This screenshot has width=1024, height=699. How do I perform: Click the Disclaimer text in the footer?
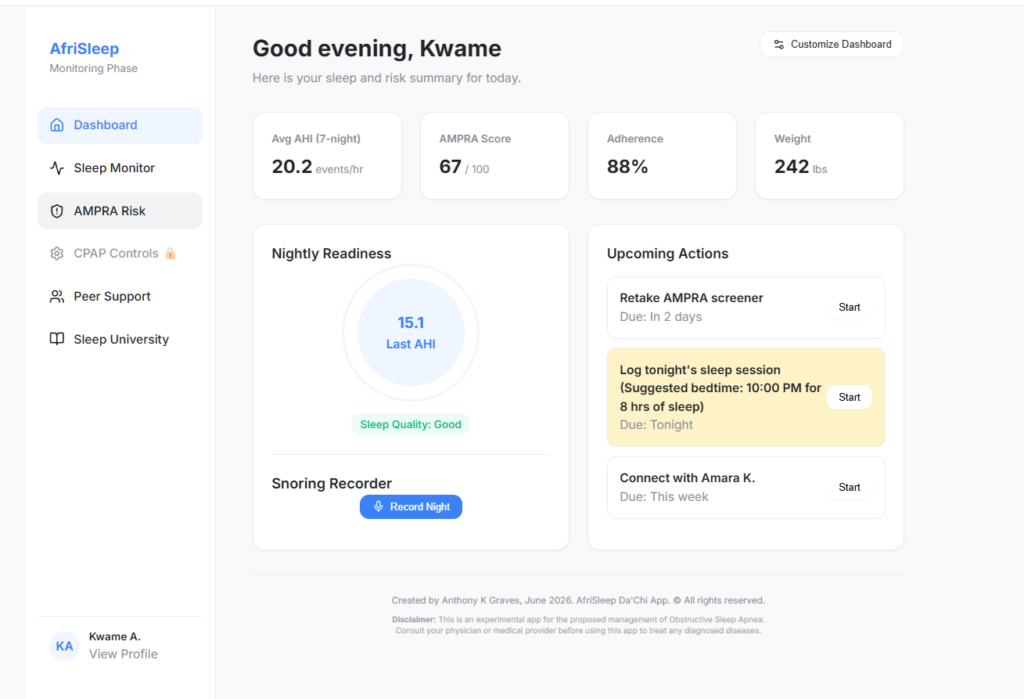point(578,625)
